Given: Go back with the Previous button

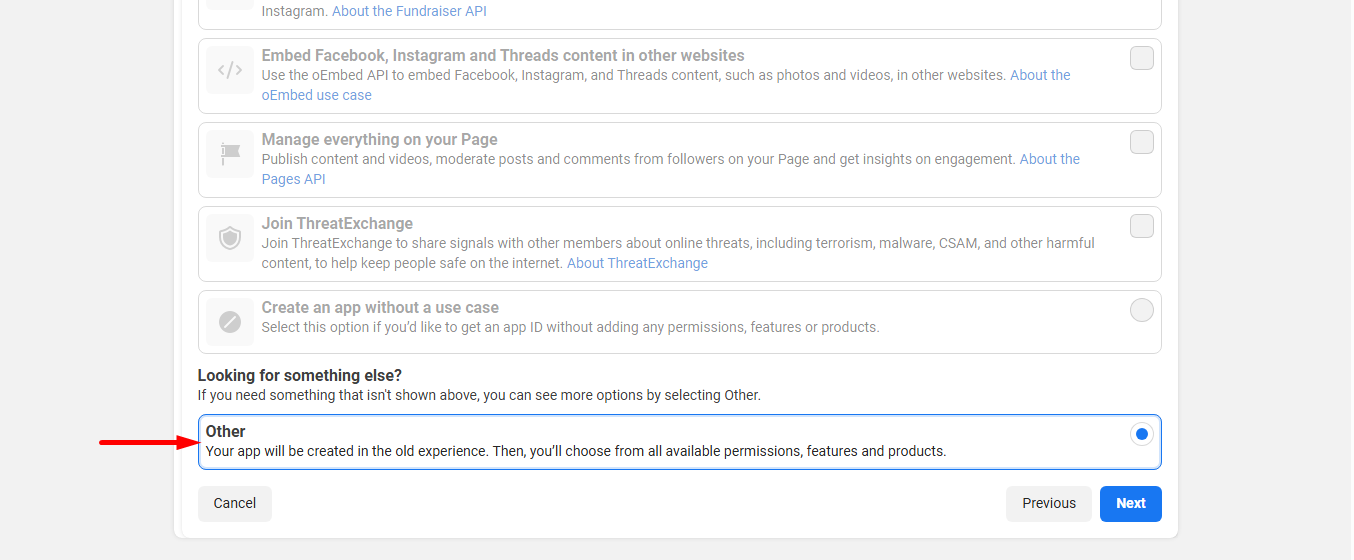Looking at the screenshot, I should (x=1049, y=503).
